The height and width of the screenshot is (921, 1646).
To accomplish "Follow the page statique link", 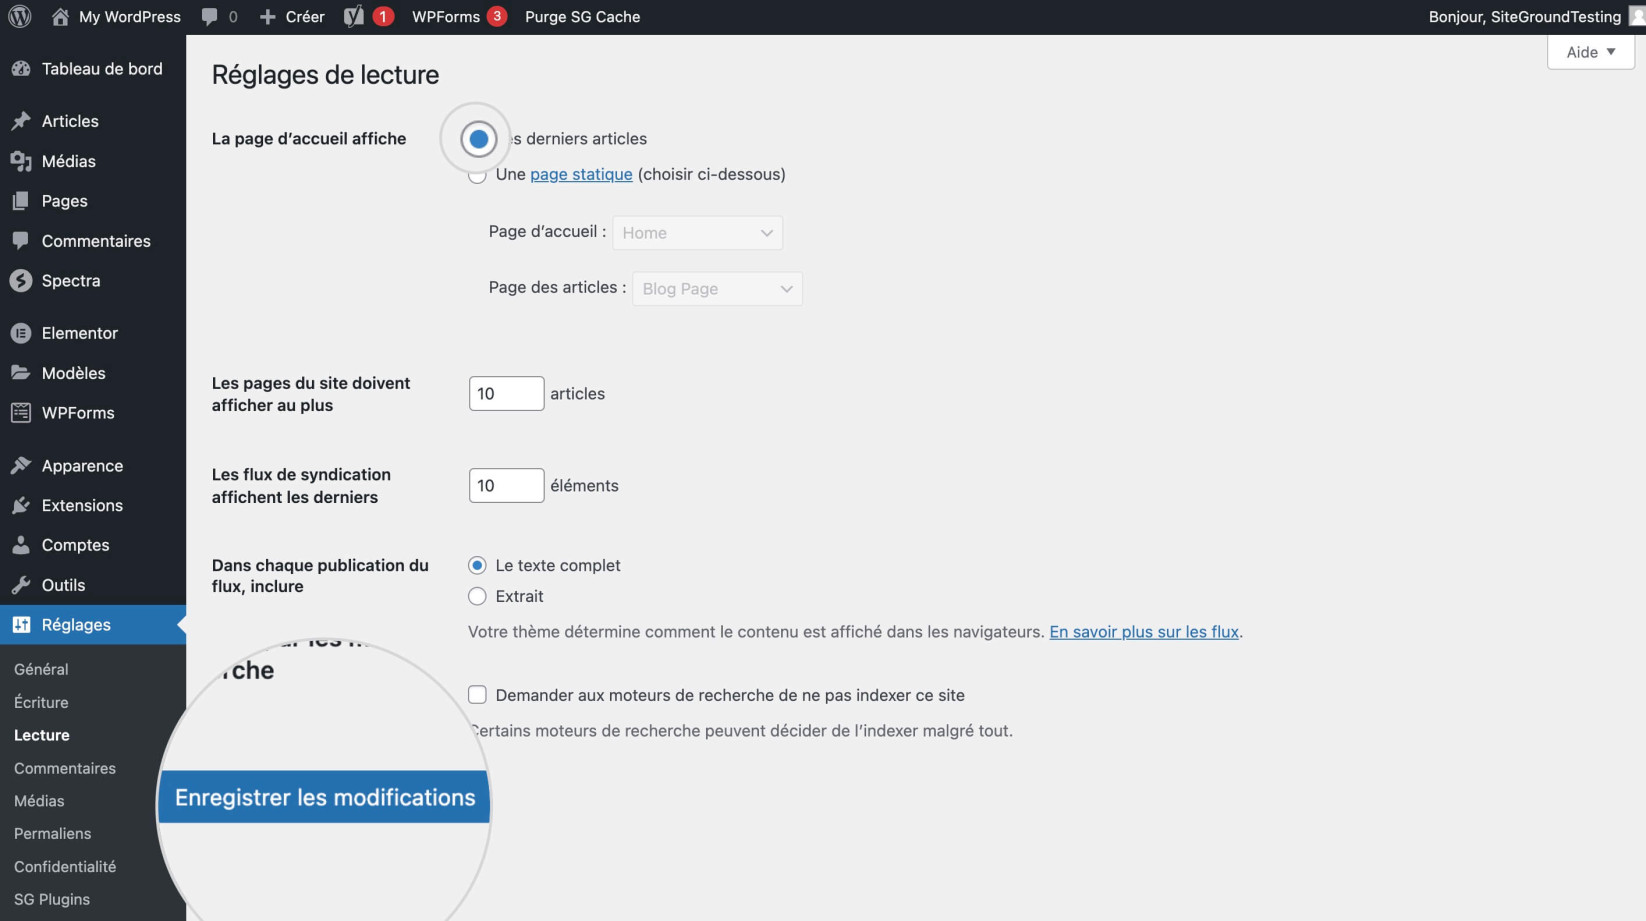I will [581, 174].
